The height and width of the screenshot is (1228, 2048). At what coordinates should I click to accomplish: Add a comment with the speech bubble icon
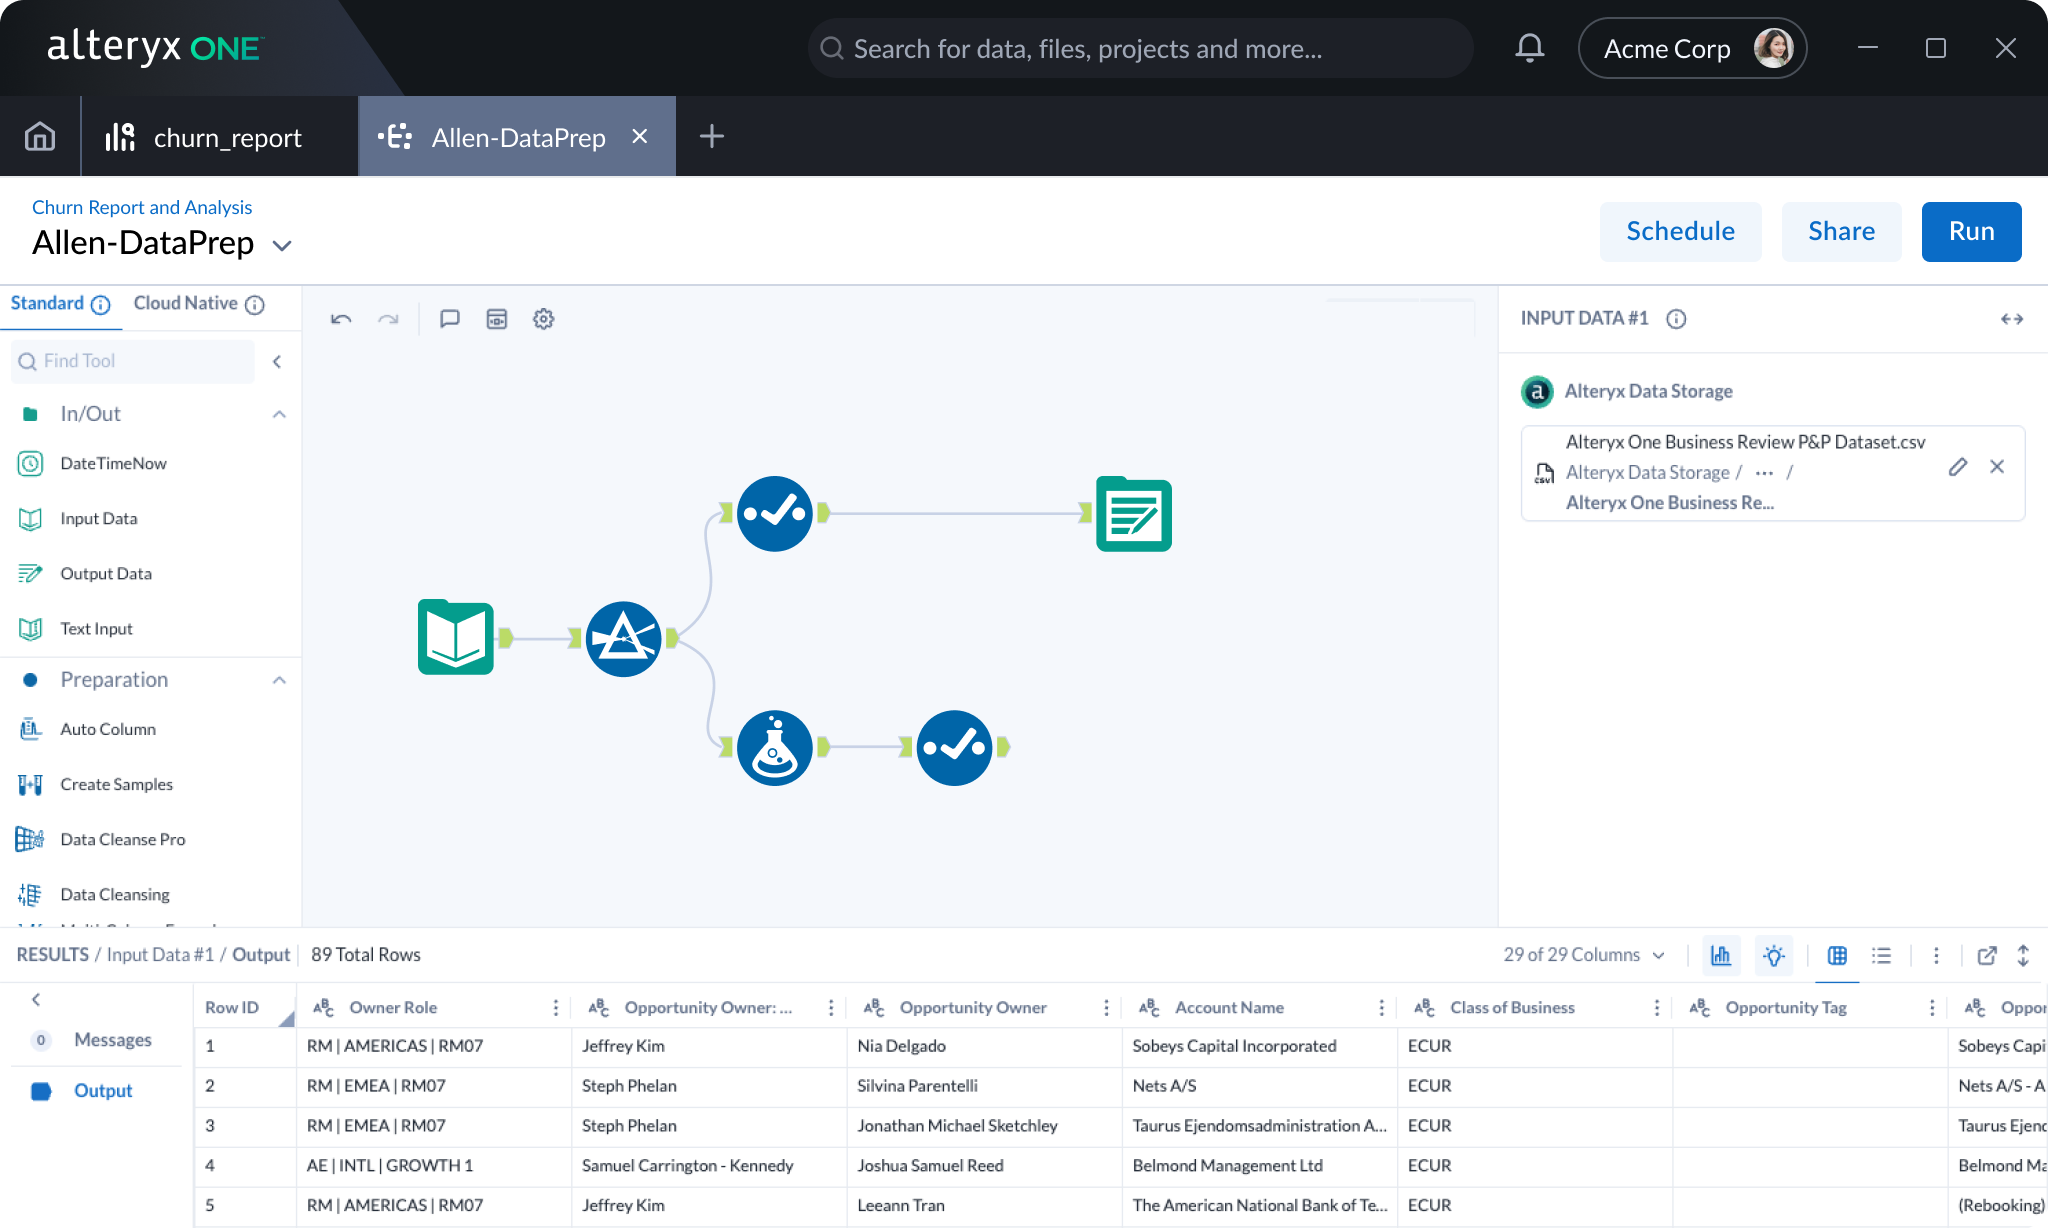coord(450,319)
